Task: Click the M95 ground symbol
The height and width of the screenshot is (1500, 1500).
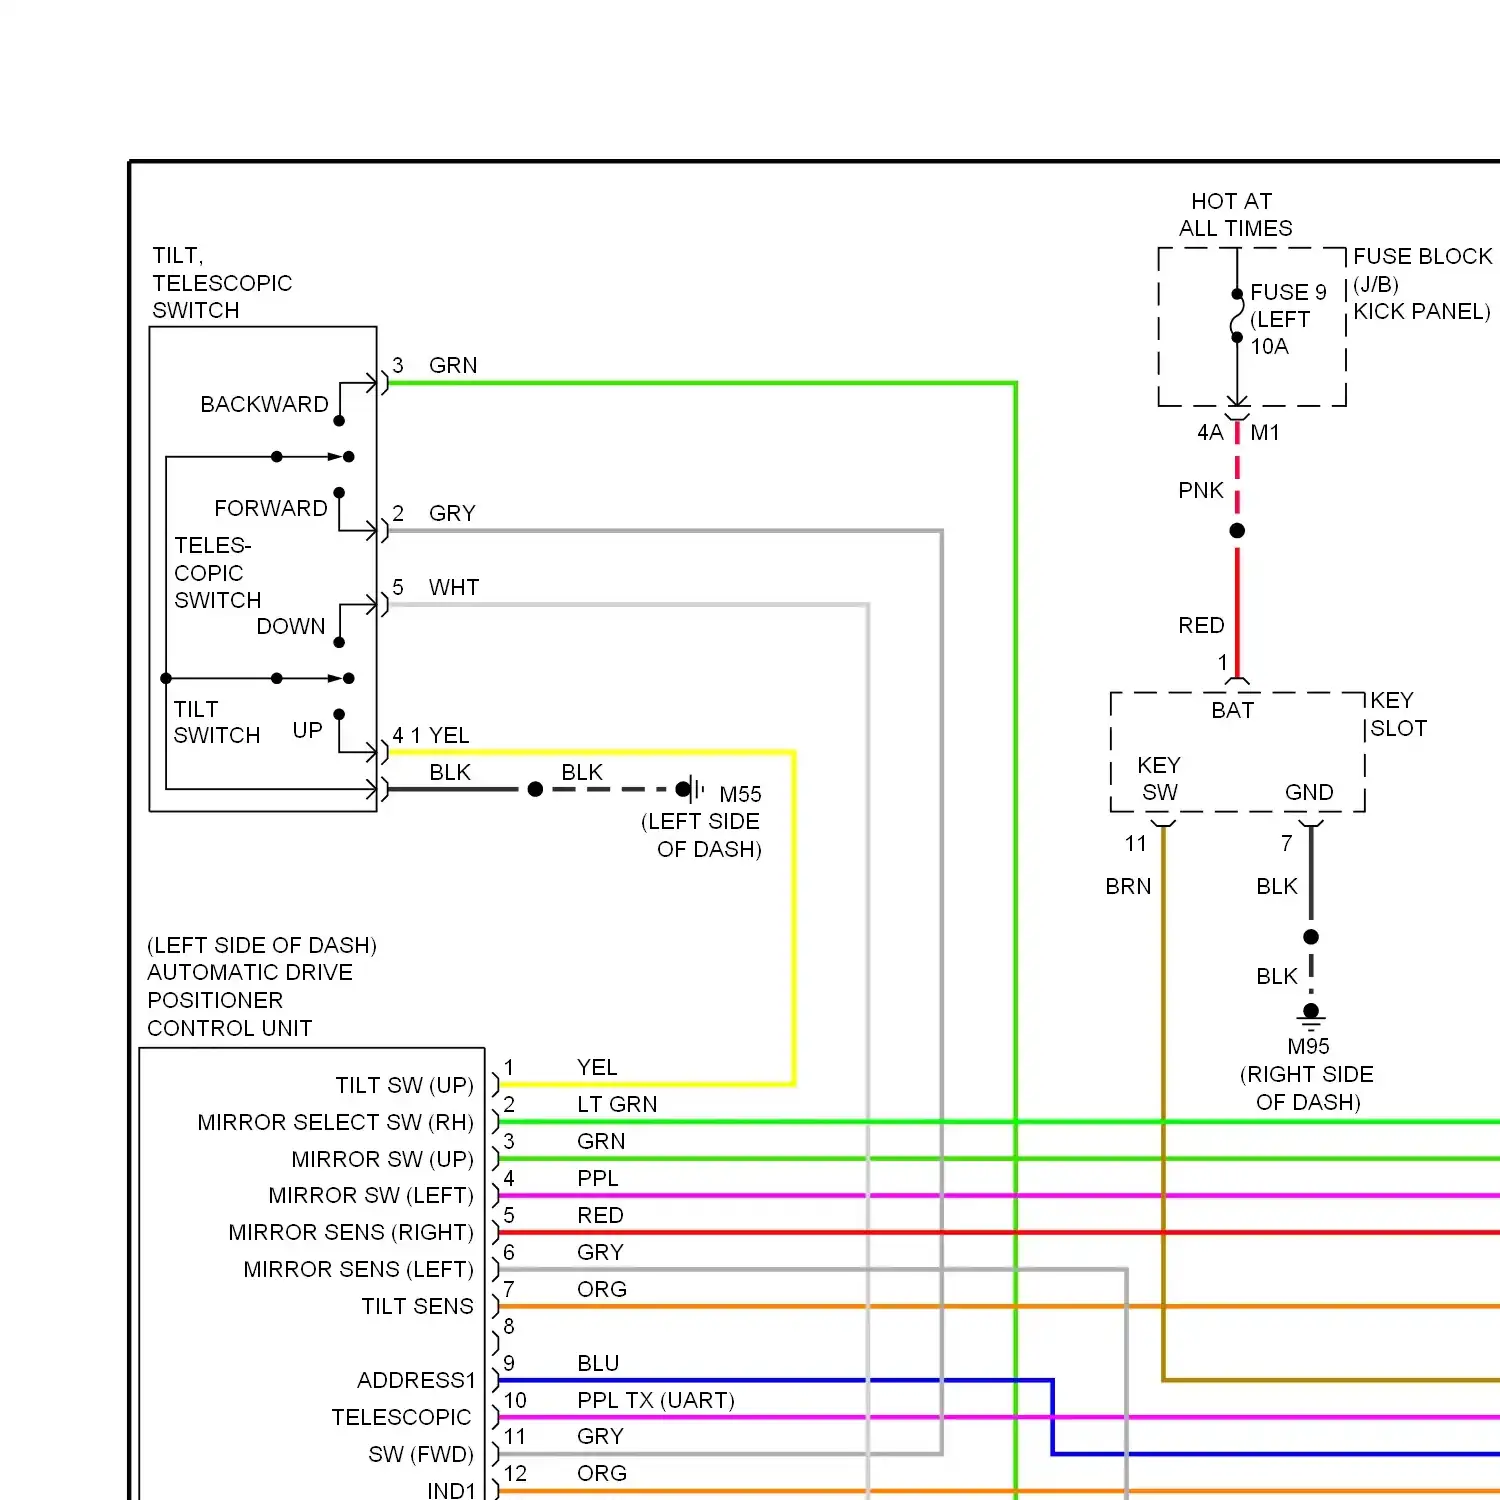Action: click(x=1311, y=1018)
